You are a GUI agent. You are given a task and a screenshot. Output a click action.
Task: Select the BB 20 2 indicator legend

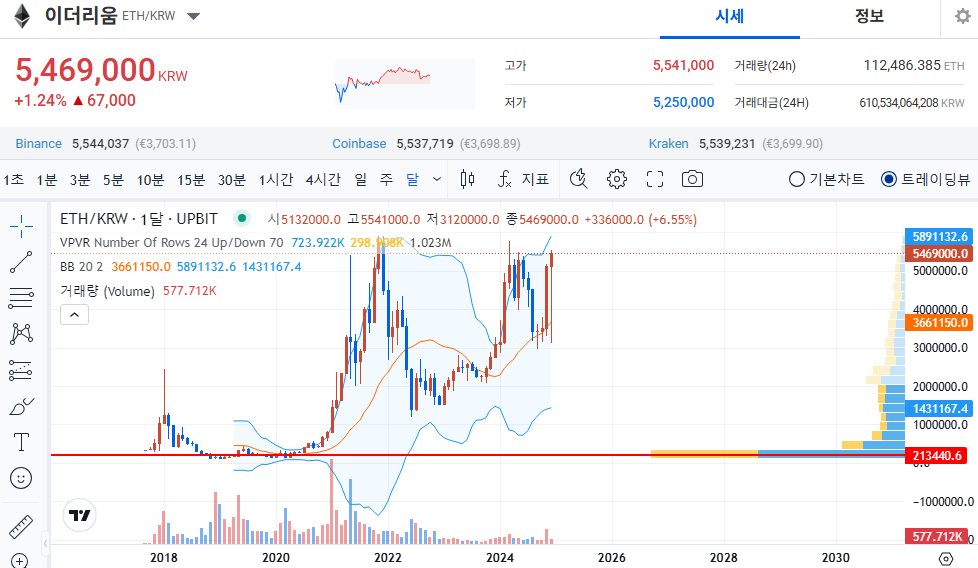(181, 267)
